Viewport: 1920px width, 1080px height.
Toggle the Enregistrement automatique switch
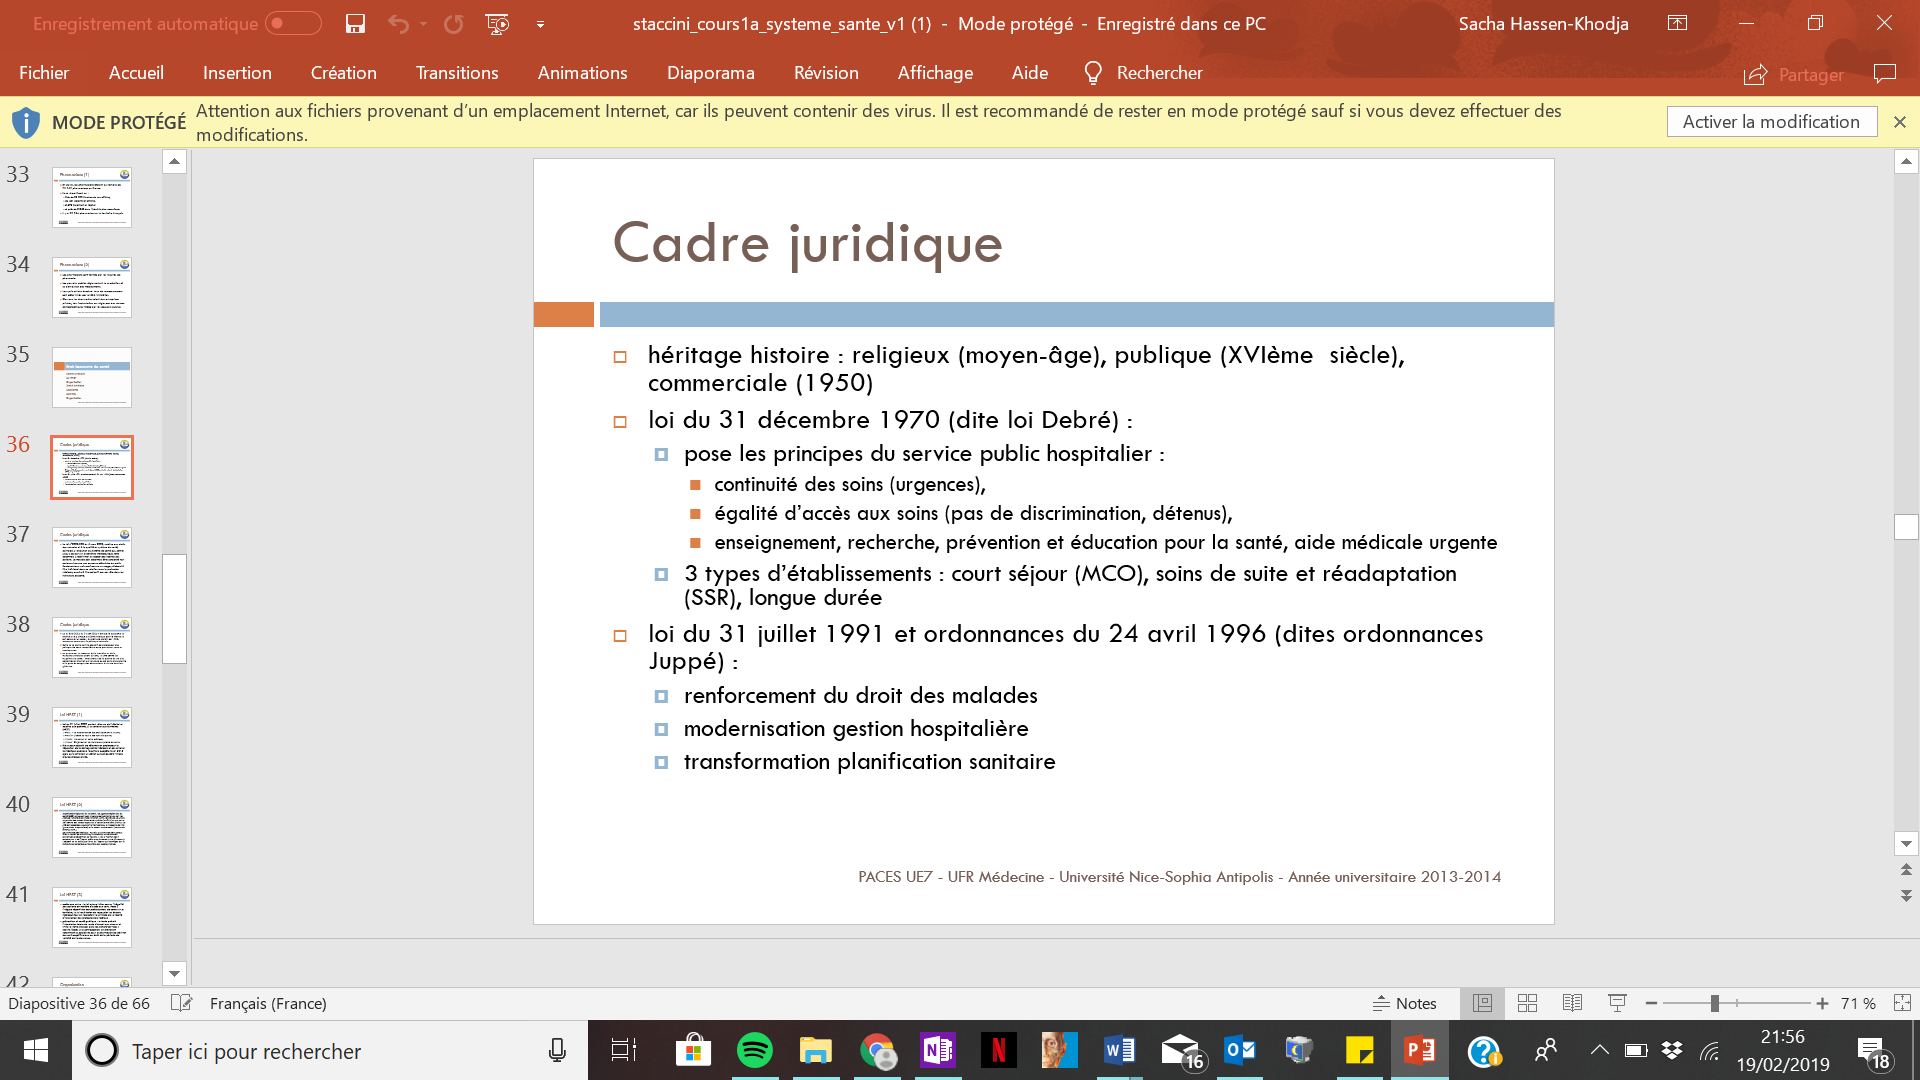coord(293,24)
